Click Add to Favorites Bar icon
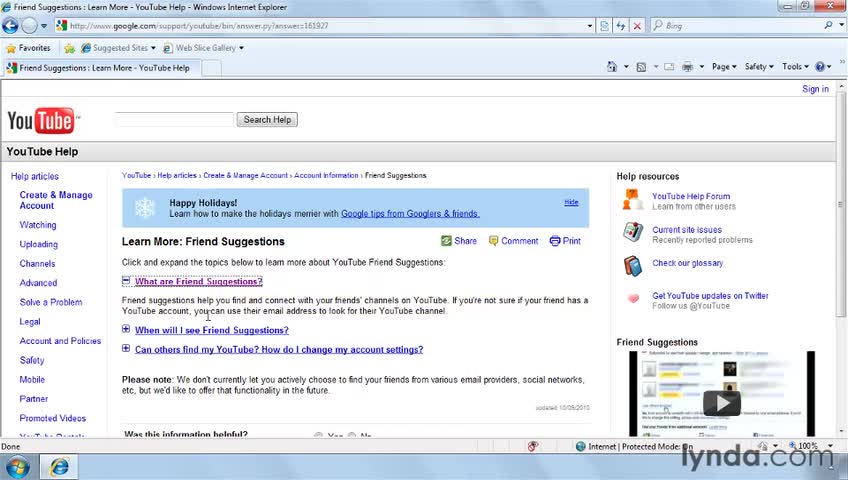 tap(69, 48)
